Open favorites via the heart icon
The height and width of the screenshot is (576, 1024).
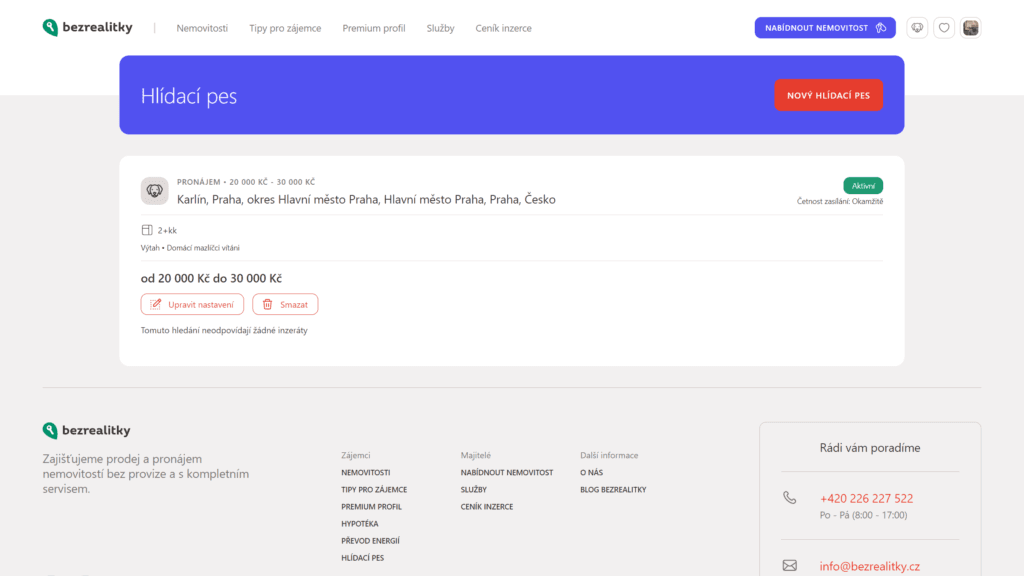[x=944, y=28]
